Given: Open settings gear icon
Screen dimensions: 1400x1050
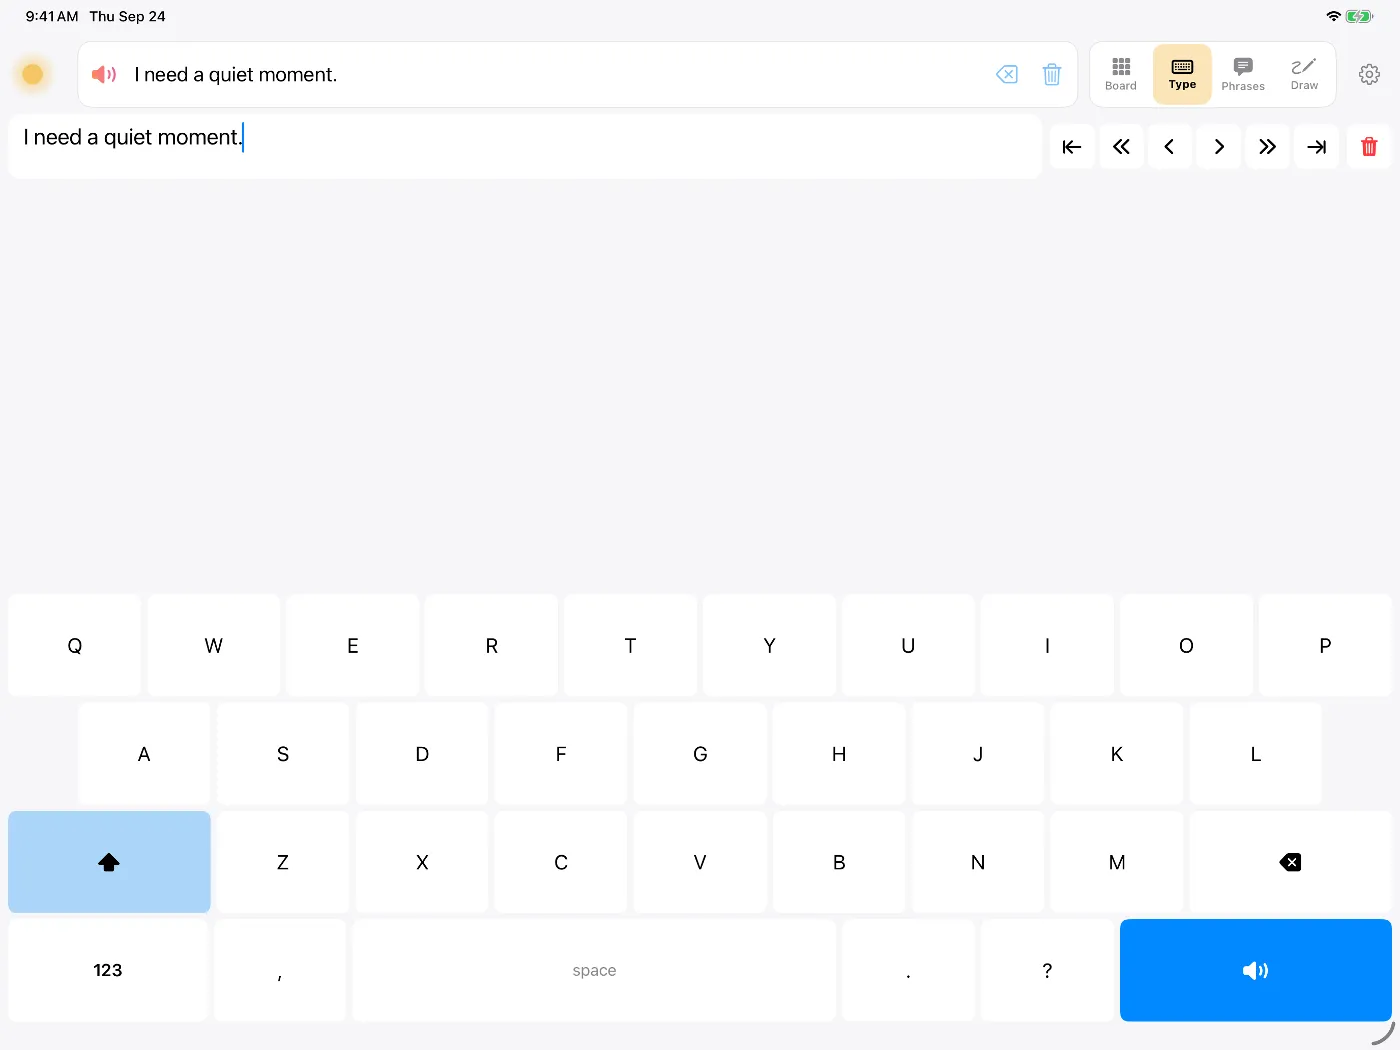Looking at the screenshot, I should pos(1369,74).
